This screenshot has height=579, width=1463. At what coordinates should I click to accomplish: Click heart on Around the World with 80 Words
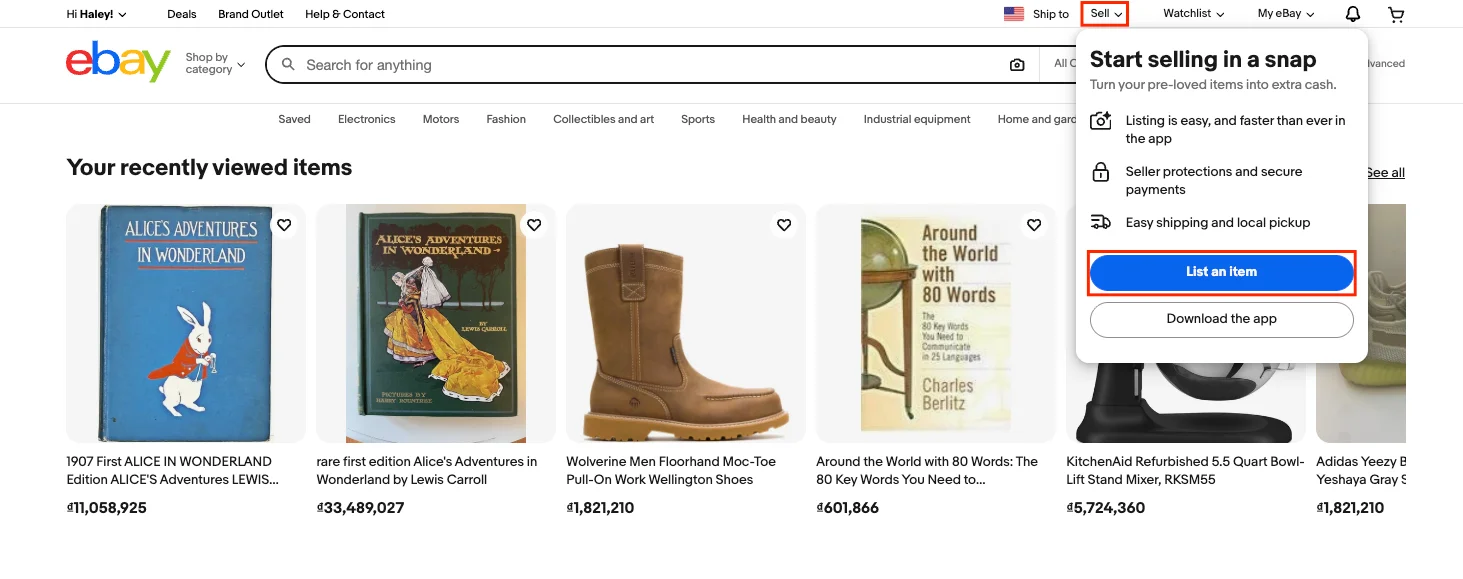click(1034, 225)
